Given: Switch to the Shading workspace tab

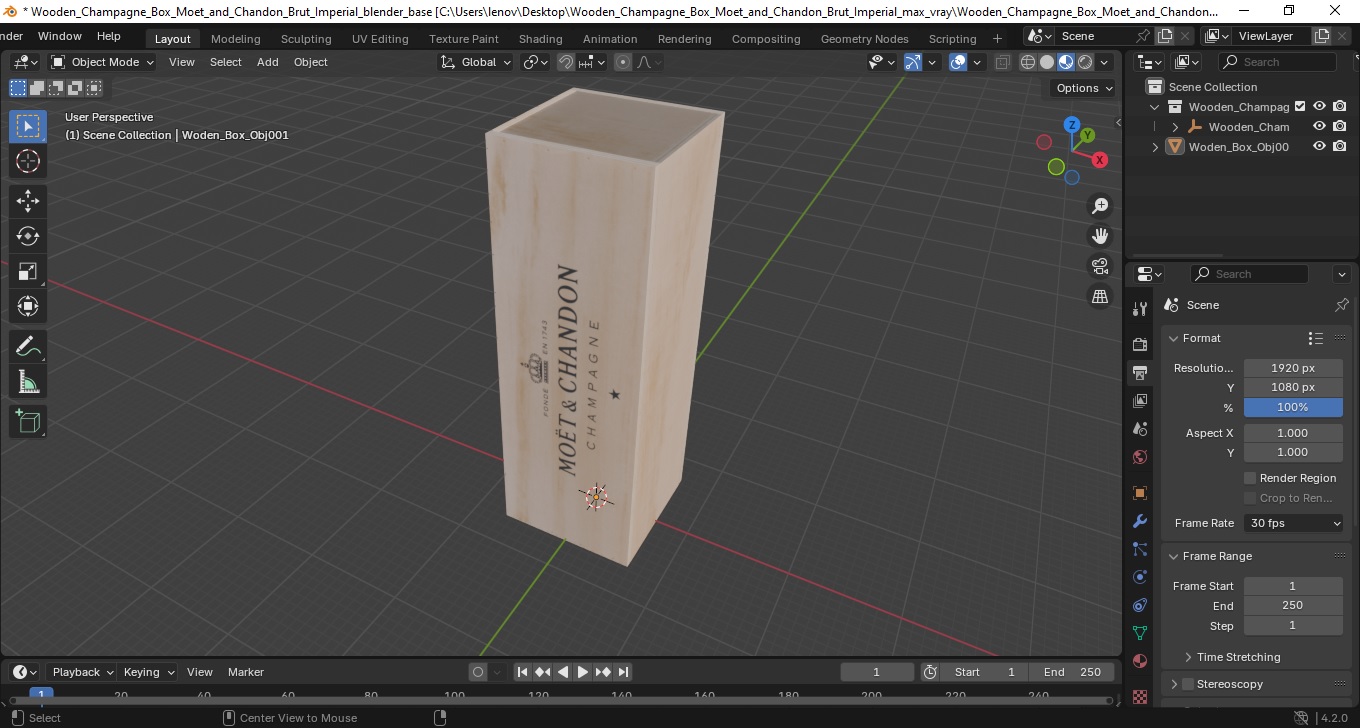Looking at the screenshot, I should pyautogui.click(x=540, y=39).
